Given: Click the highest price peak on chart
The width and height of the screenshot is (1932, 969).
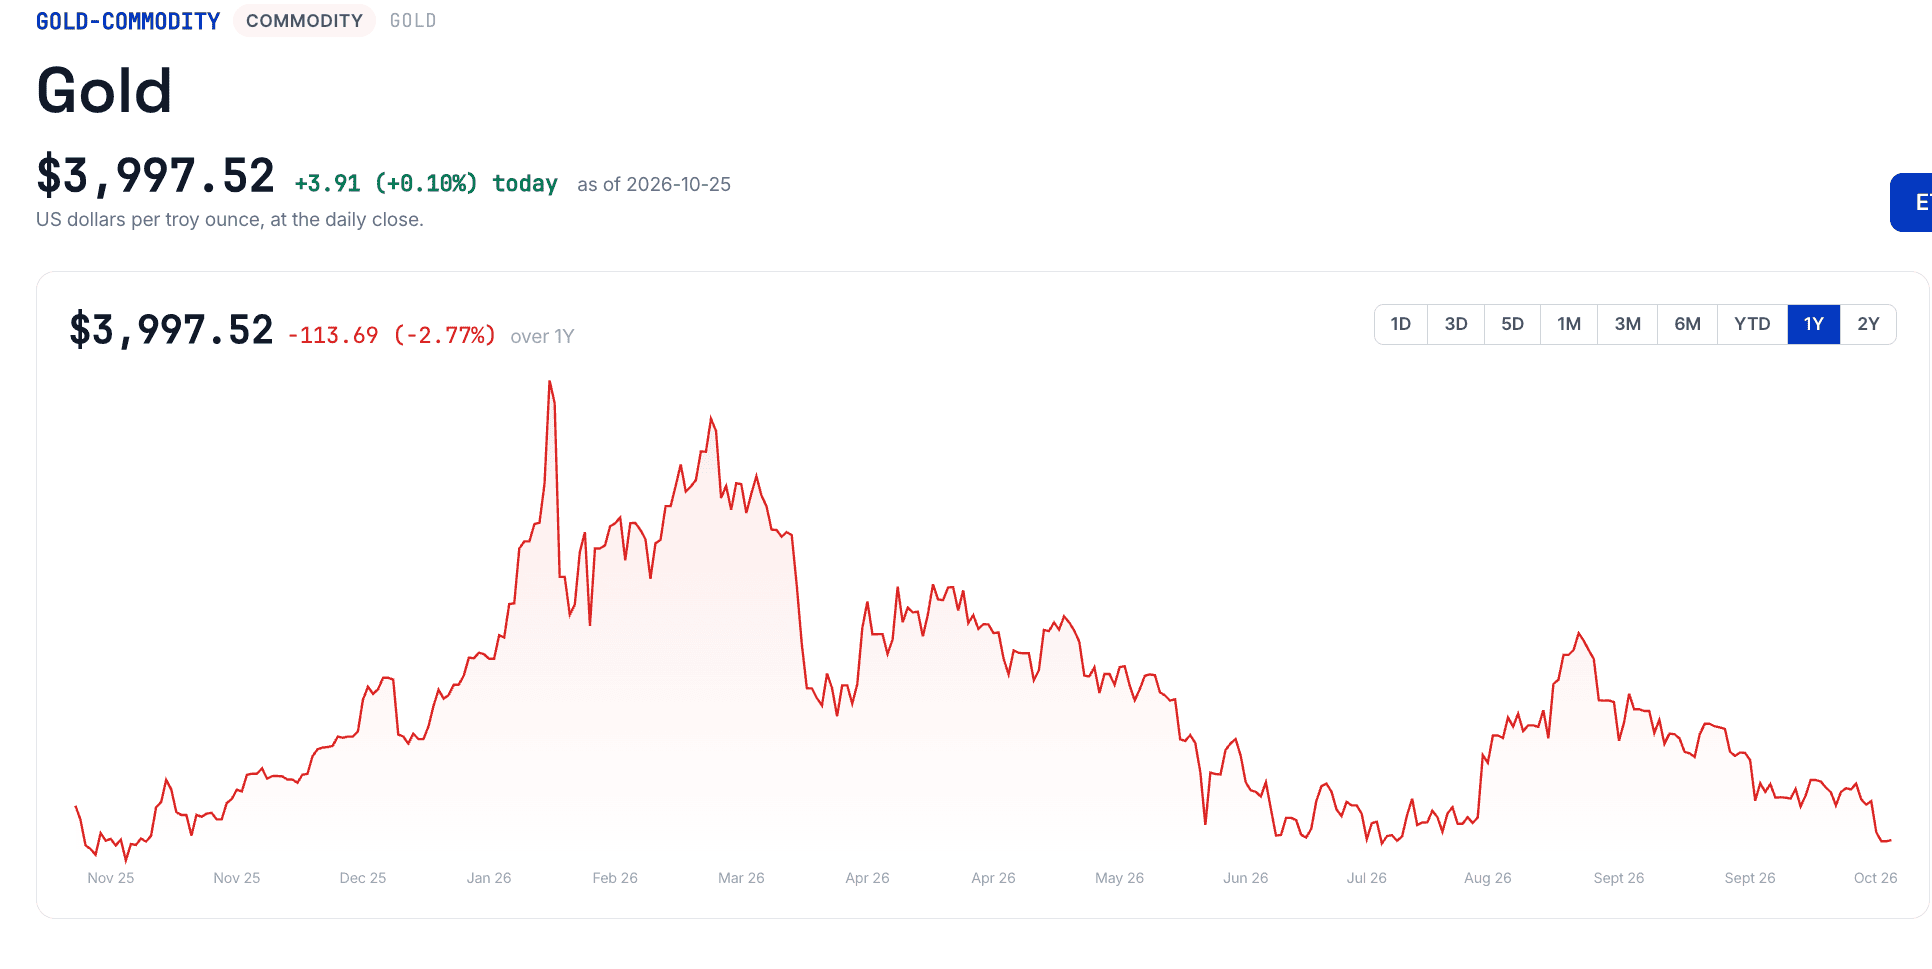Looking at the screenshot, I should click(x=549, y=382).
